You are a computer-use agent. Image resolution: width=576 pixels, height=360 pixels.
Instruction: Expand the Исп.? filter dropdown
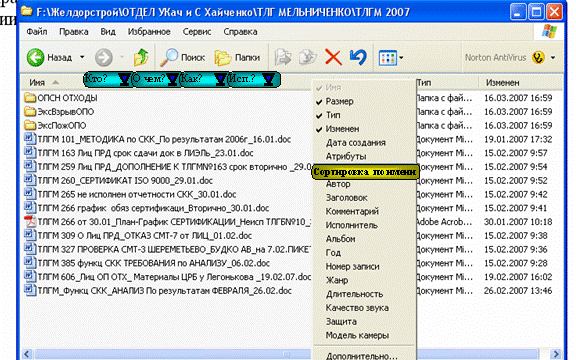click(x=269, y=80)
